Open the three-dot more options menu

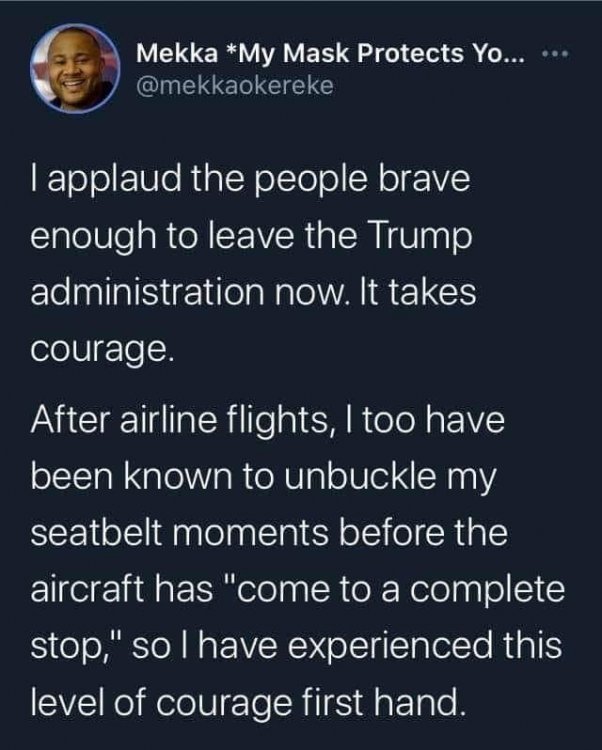(x=557, y=53)
